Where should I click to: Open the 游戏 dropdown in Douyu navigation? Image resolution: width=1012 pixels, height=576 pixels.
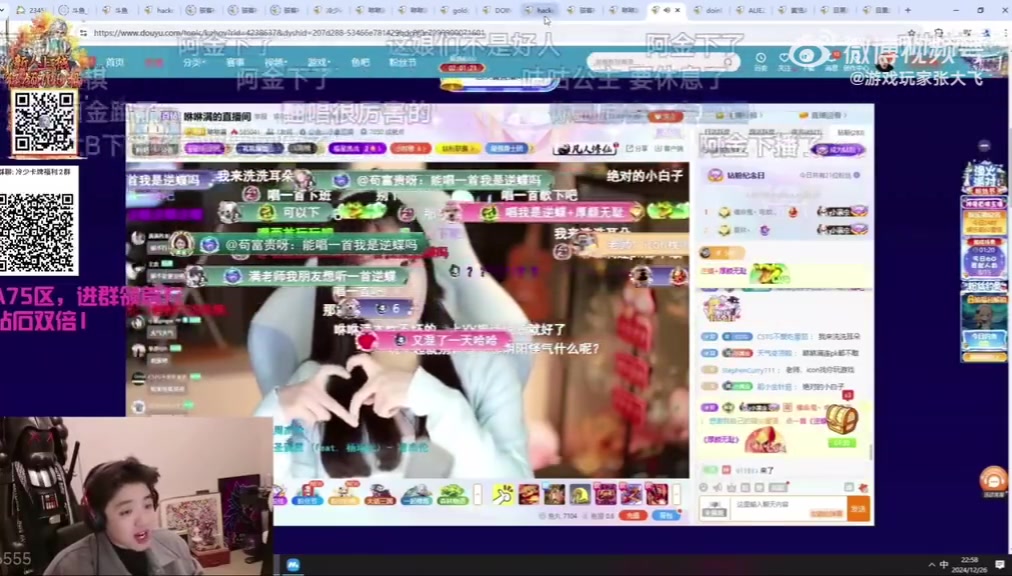[x=318, y=63]
